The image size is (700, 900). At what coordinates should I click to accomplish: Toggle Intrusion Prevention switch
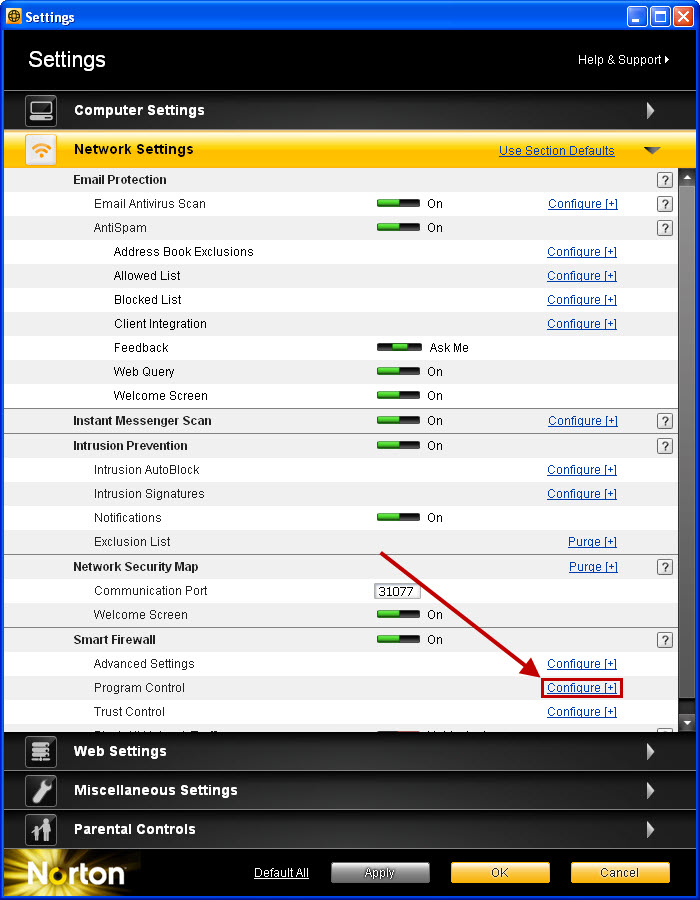pos(398,445)
